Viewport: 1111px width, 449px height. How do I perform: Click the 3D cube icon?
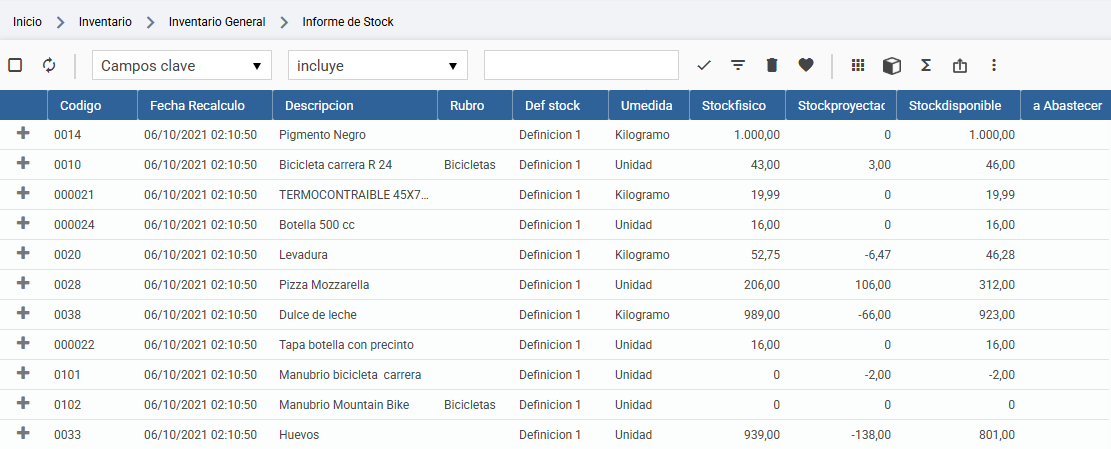click(891, 65)
